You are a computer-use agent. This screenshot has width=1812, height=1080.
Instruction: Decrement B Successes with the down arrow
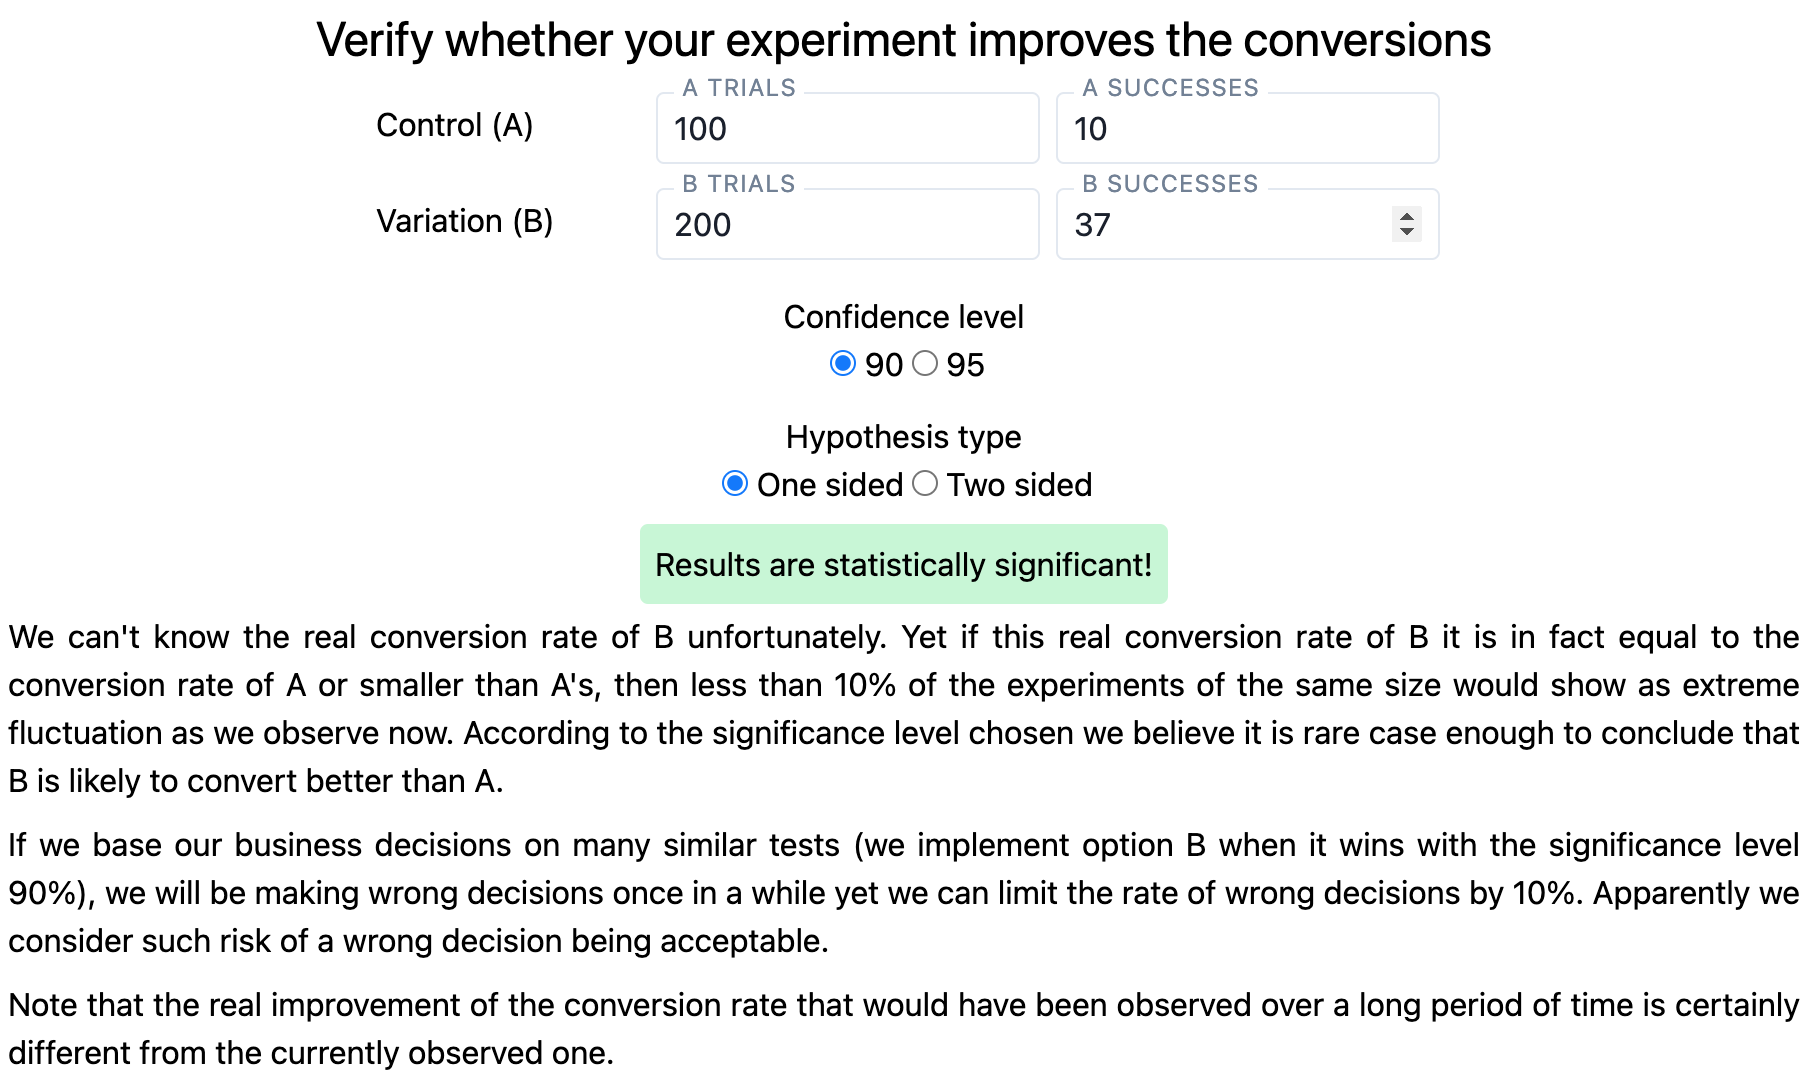[x=1407, y=232]
